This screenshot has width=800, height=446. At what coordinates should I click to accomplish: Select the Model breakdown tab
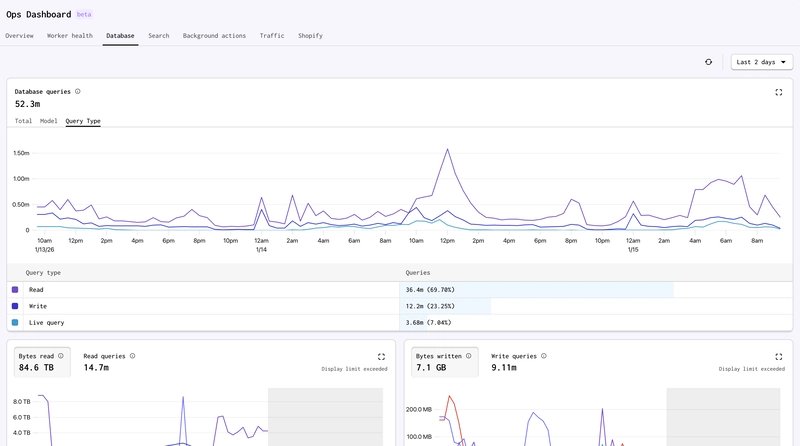(x=49, y=121)
